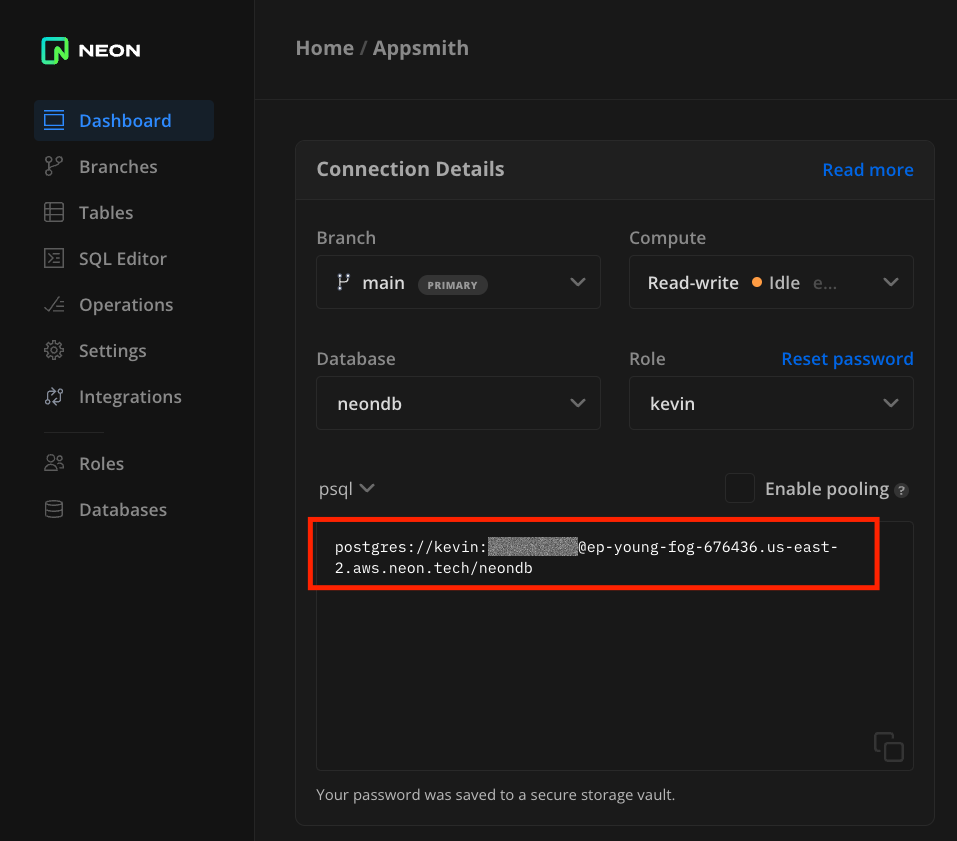This screenshot has width=957, height=841.
Task: Click the Roles icon
Action: 54,463
